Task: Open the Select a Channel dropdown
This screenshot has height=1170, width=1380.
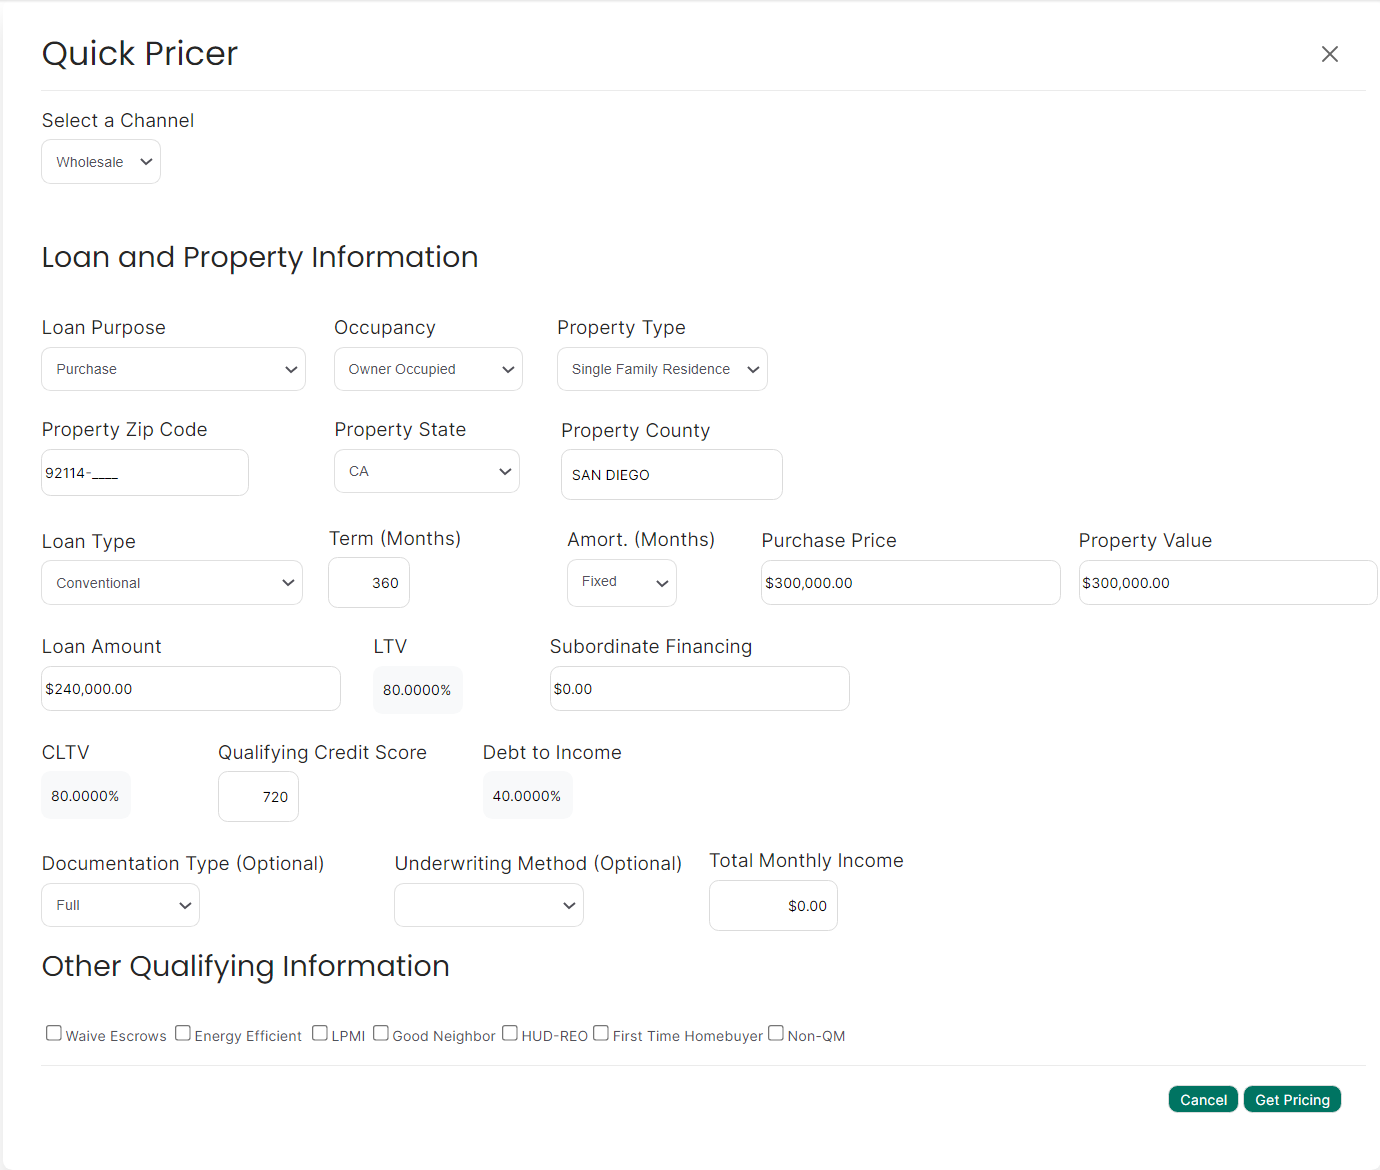Action: coord(100,161)
